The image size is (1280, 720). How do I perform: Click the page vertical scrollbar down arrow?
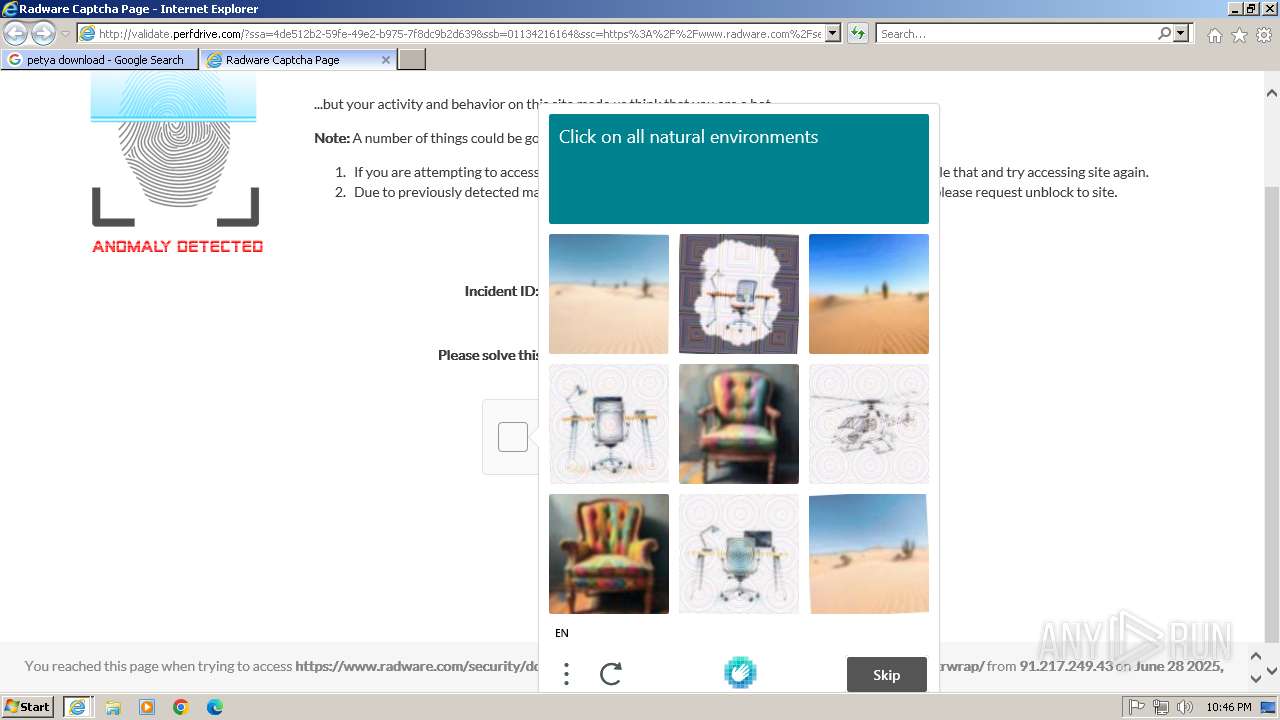click(1272, 672)
